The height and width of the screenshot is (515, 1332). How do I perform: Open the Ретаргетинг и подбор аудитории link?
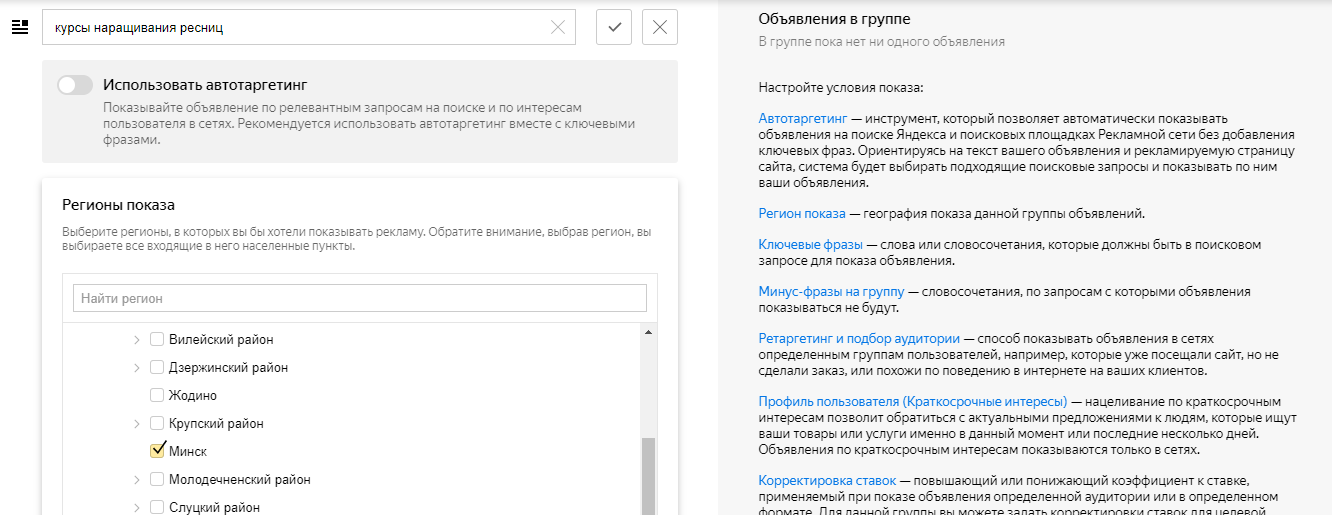859,339
